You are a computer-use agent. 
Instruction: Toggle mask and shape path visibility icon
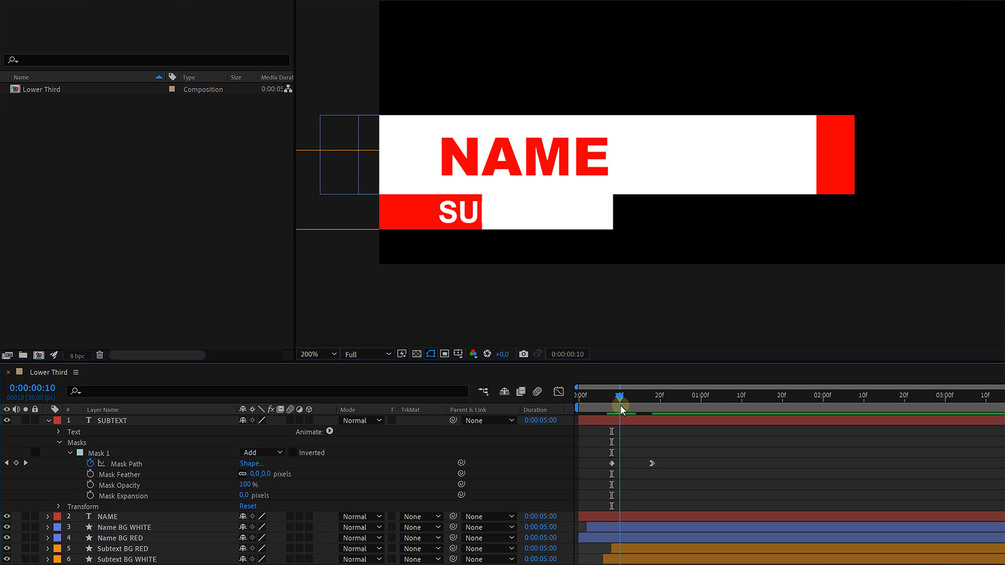[431, 354]
